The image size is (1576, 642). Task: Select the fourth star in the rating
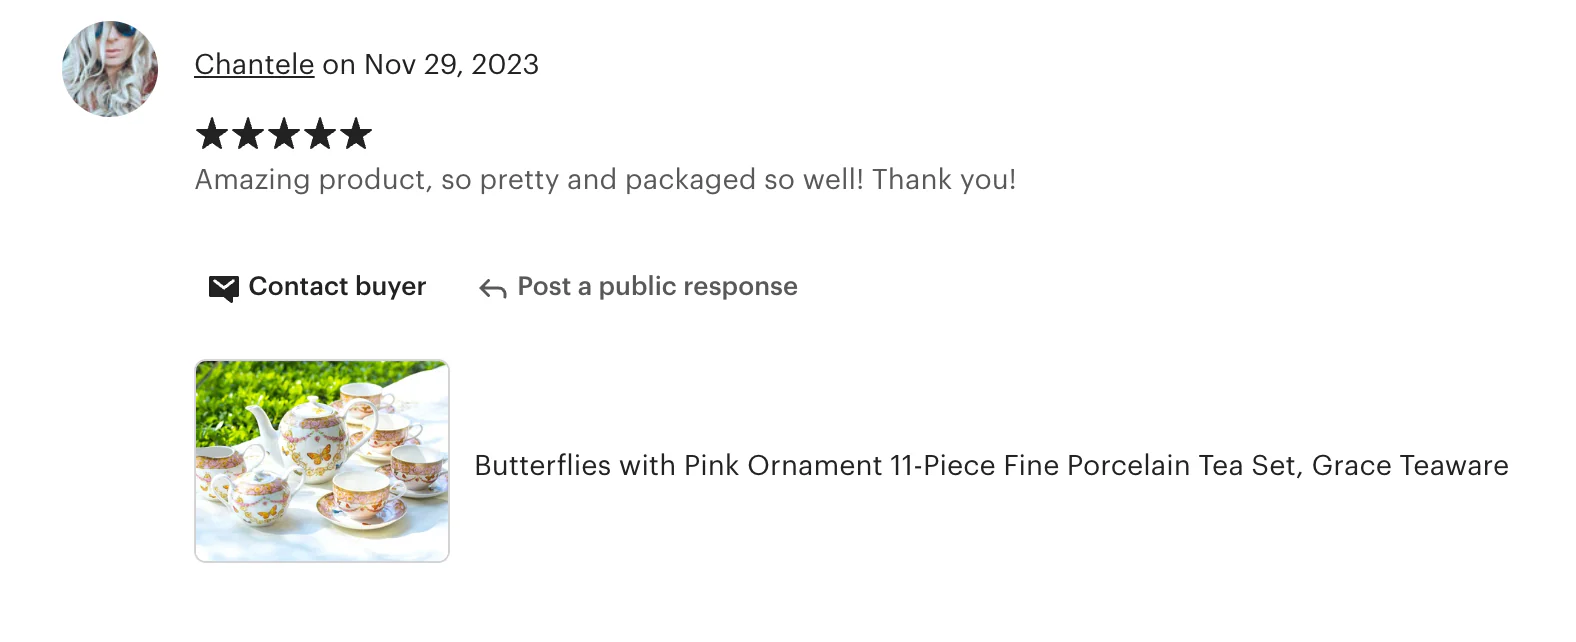coord(320,133)
